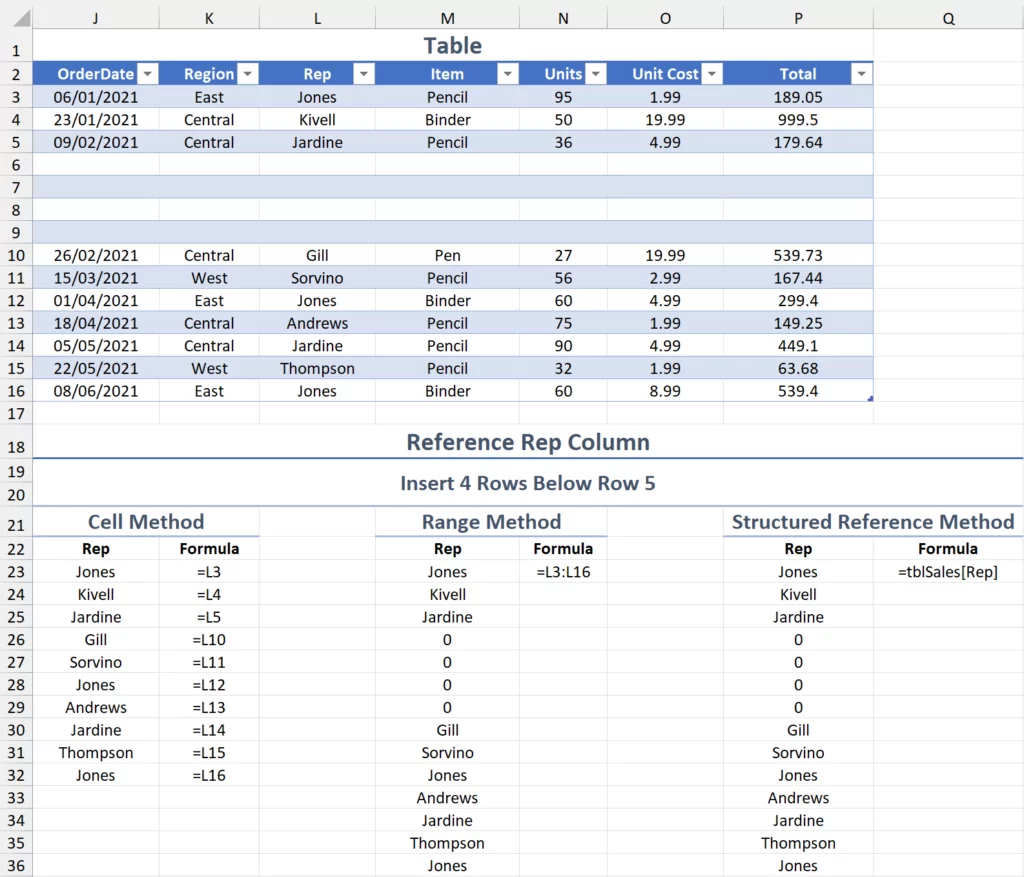Select the cell showing total 999.5
1024x877 pixels.
point(797,120)
